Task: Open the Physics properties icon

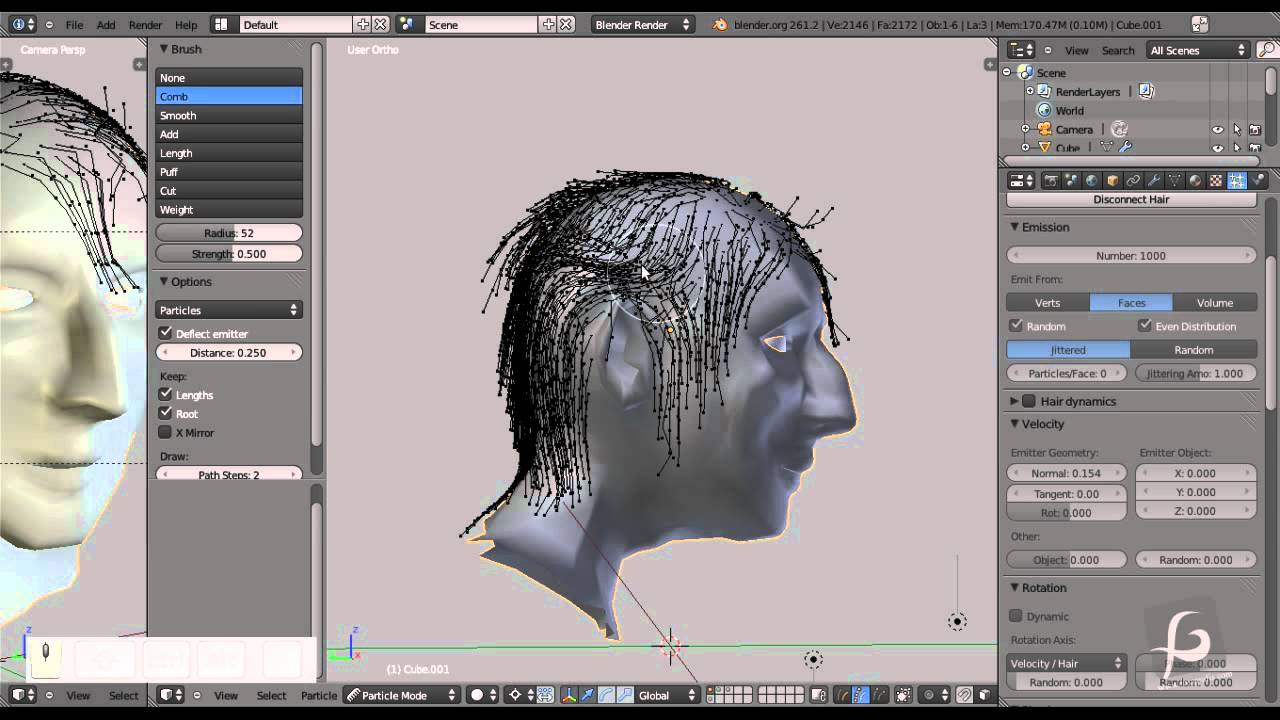Action: 1258,180
